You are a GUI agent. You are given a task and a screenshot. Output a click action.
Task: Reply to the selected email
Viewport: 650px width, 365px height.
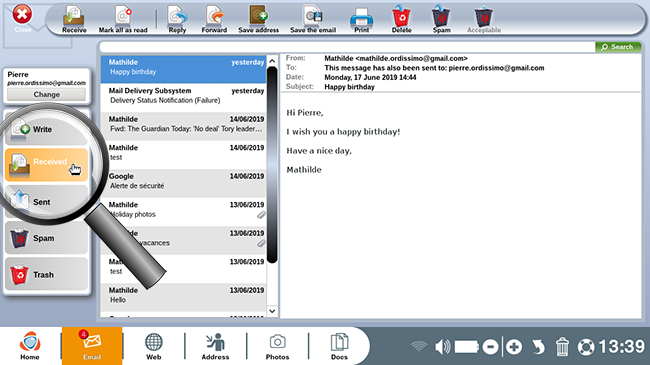tap(177, 19)
